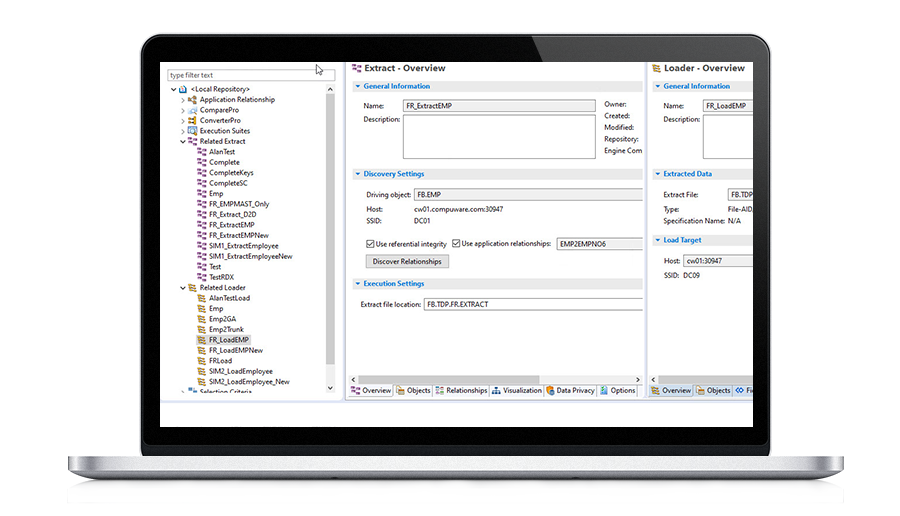Expand the ComparePro tree node
The height and width of the screenshot is (516, 900).
(x=182, y=110)
